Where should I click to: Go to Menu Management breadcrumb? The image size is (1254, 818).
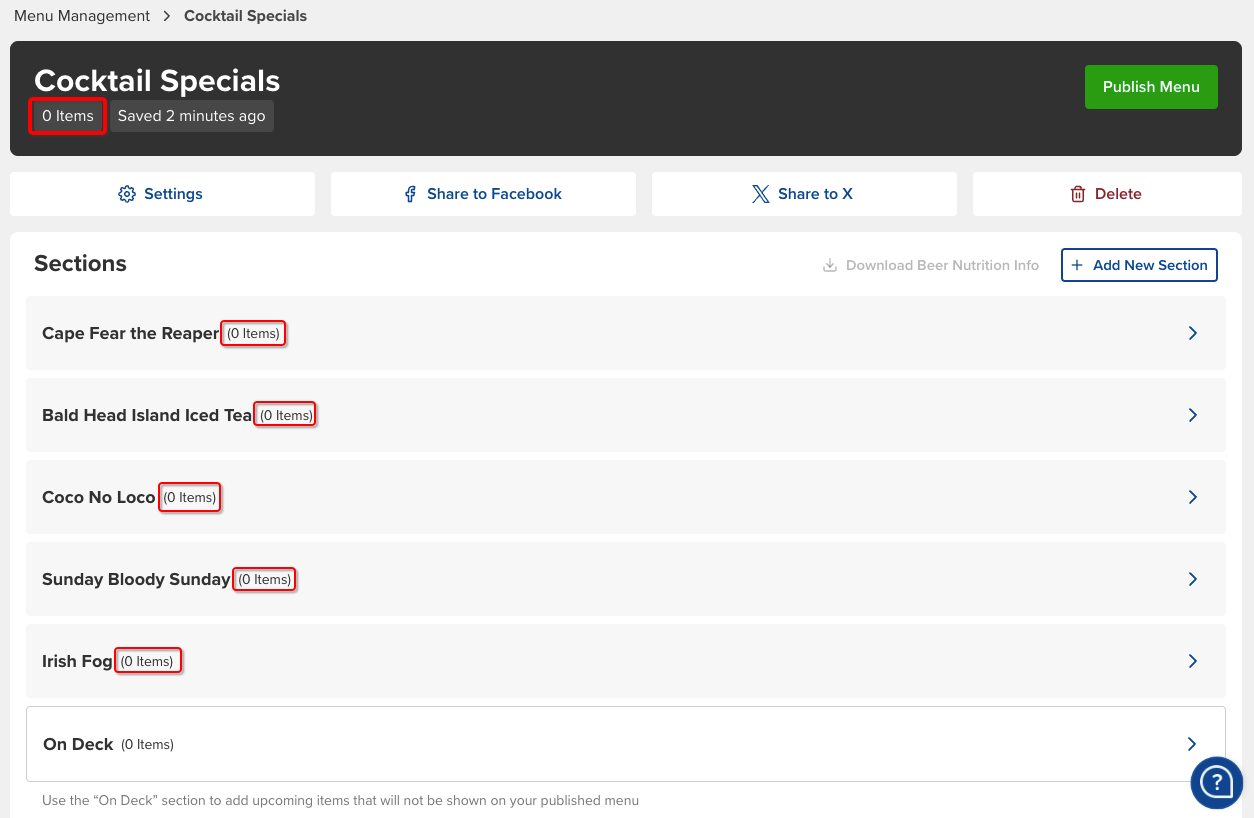tap(82, 16)
